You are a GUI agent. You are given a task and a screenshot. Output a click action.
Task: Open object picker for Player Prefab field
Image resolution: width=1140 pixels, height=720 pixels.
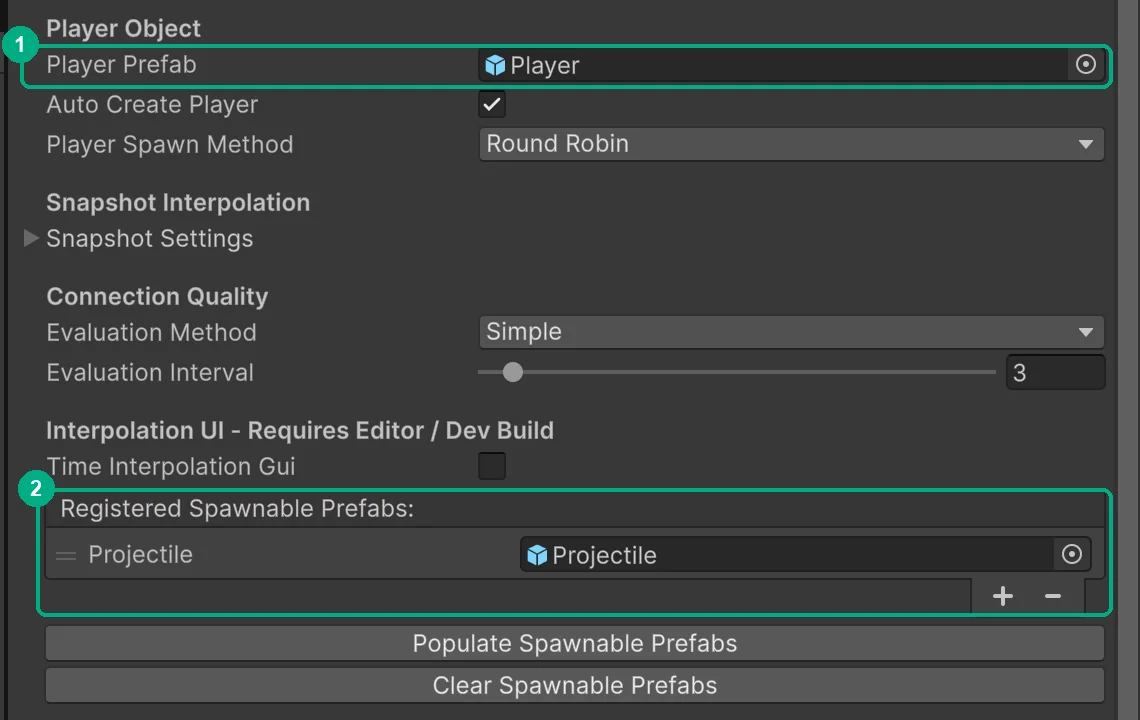pos(1085,65)
